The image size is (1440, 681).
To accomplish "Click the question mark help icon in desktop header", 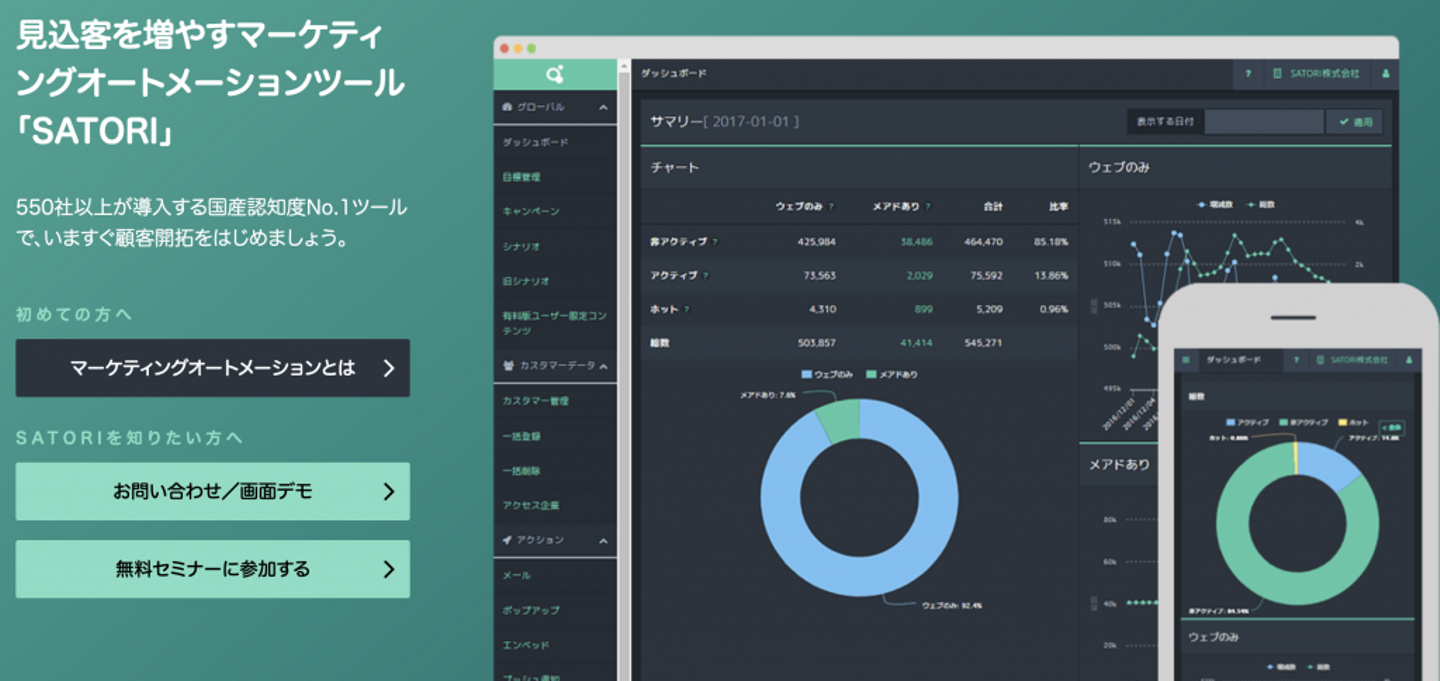I will pos(1248,74).
